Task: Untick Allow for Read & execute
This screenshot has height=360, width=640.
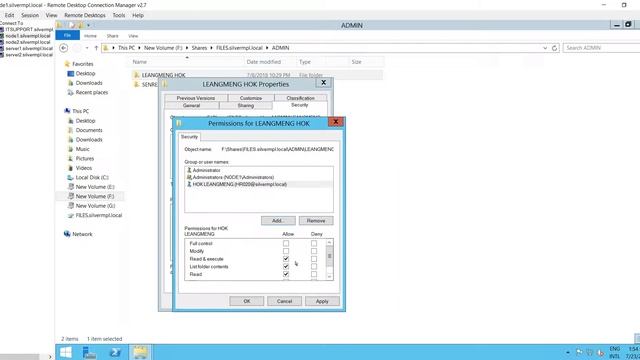Action: (286, 259)
